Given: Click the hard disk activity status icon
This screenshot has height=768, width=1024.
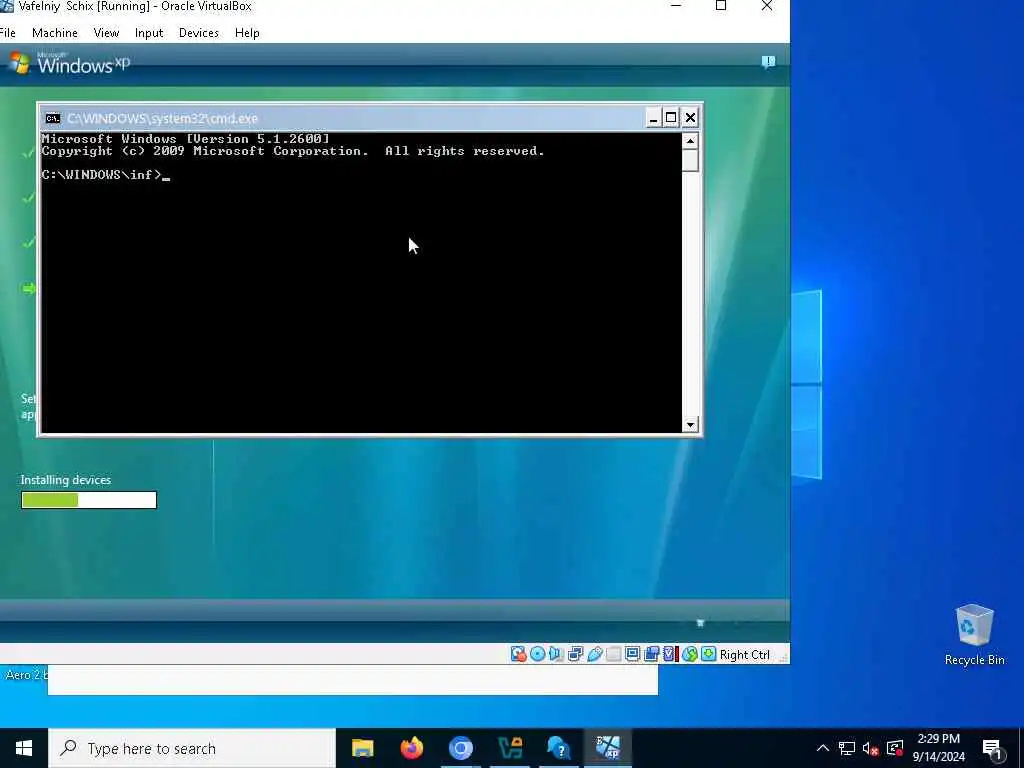Looking at the screenshot, I should coord(519,654).
